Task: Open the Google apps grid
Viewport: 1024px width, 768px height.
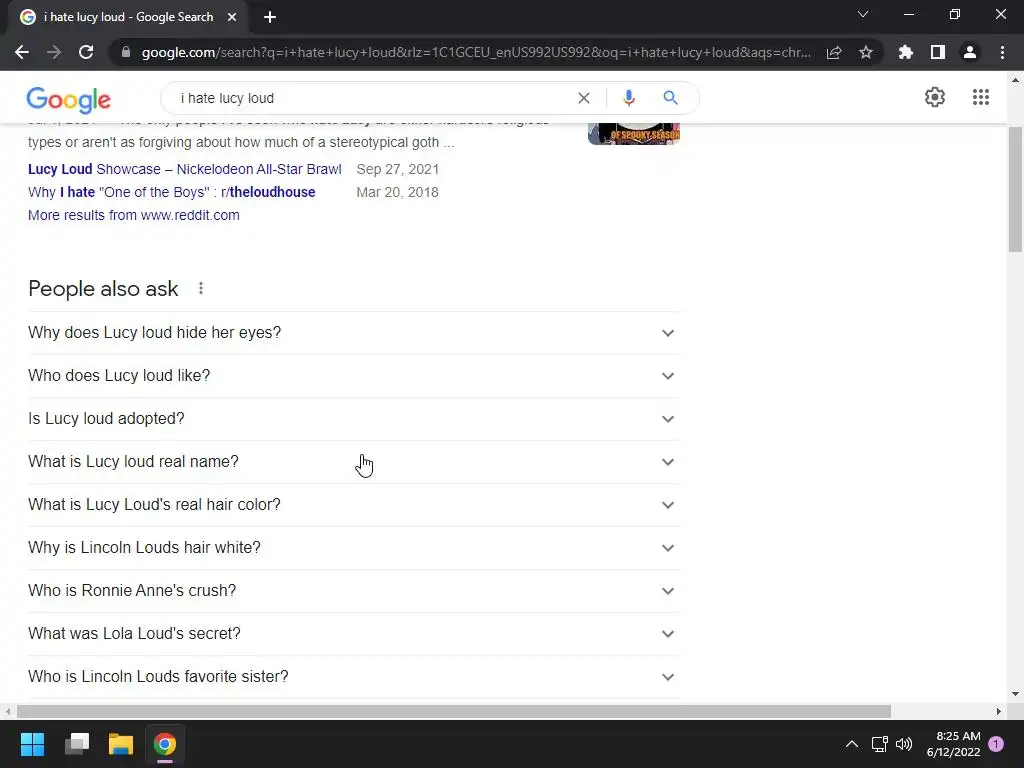Action: point(981,97)
